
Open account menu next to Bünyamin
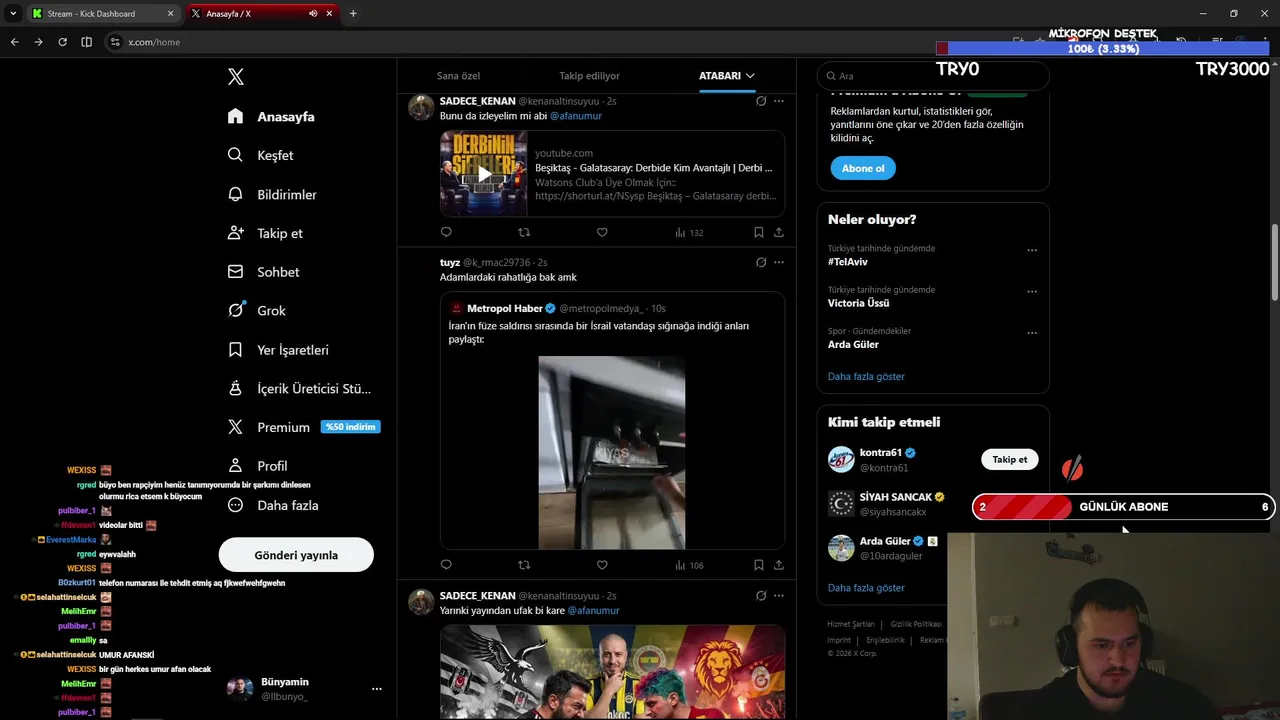click(x=377, y=689)
